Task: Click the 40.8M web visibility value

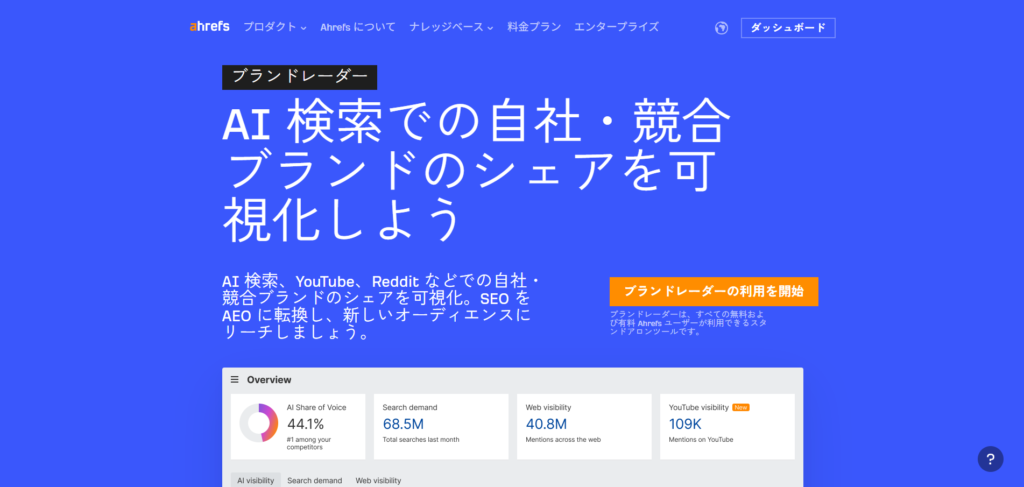Action: pyautogui.click(x=546, y=424)
